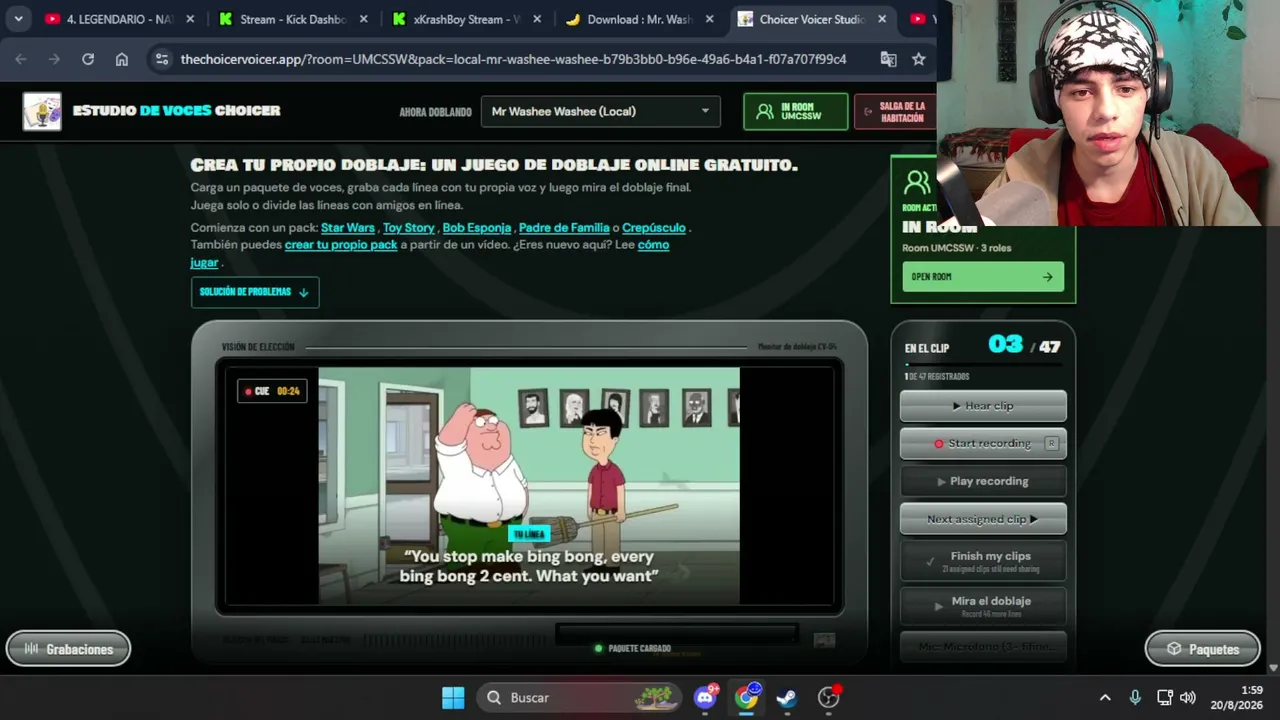Screen dimensions: 1280x720
Task: Click the 'Mira el doblaje' button
Action: click(983, 606)
